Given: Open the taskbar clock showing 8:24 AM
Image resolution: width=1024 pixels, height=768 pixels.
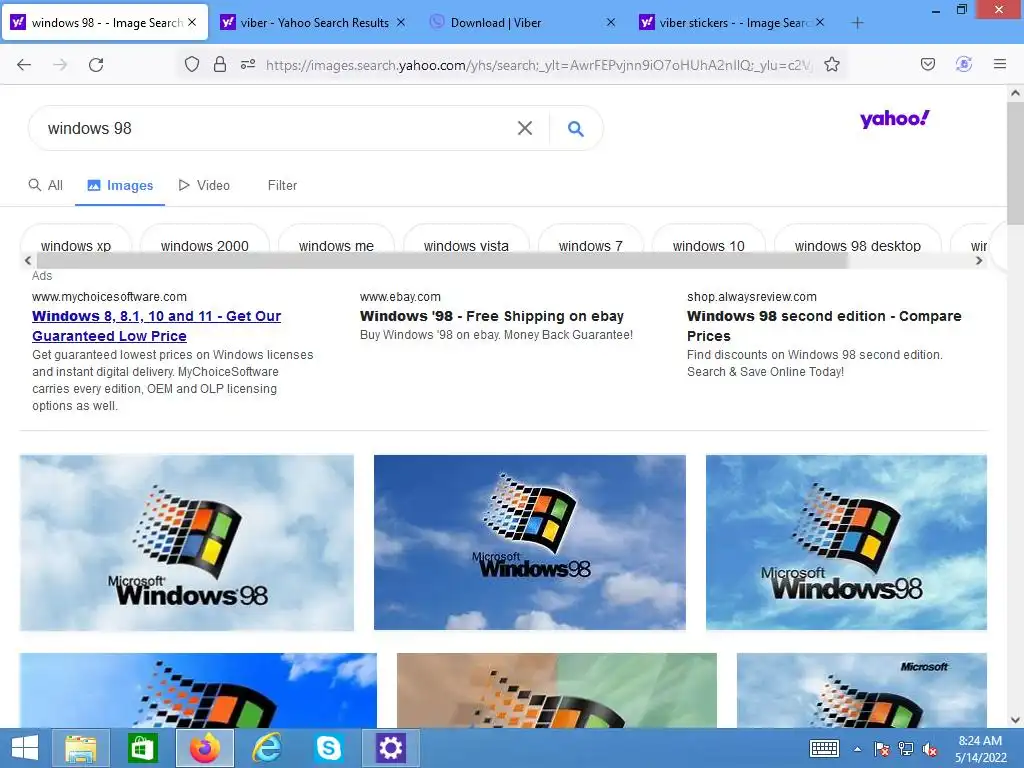Looking at the screenshot, I should coord(980,749).
